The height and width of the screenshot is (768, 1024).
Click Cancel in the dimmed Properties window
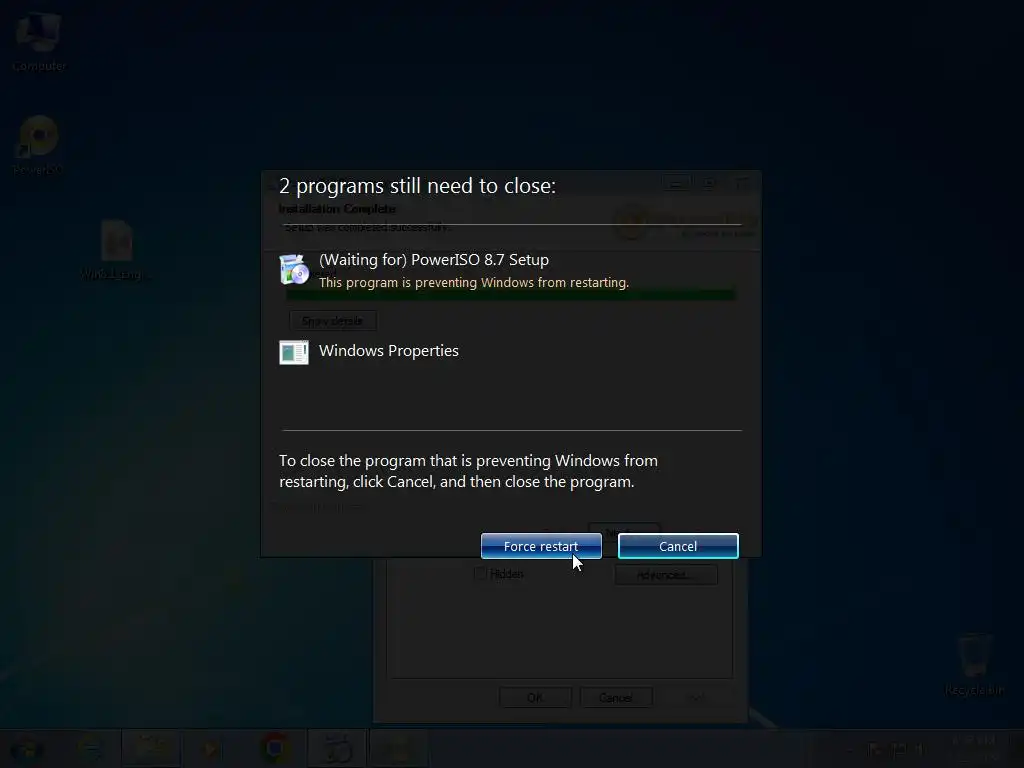coord(615,697)
